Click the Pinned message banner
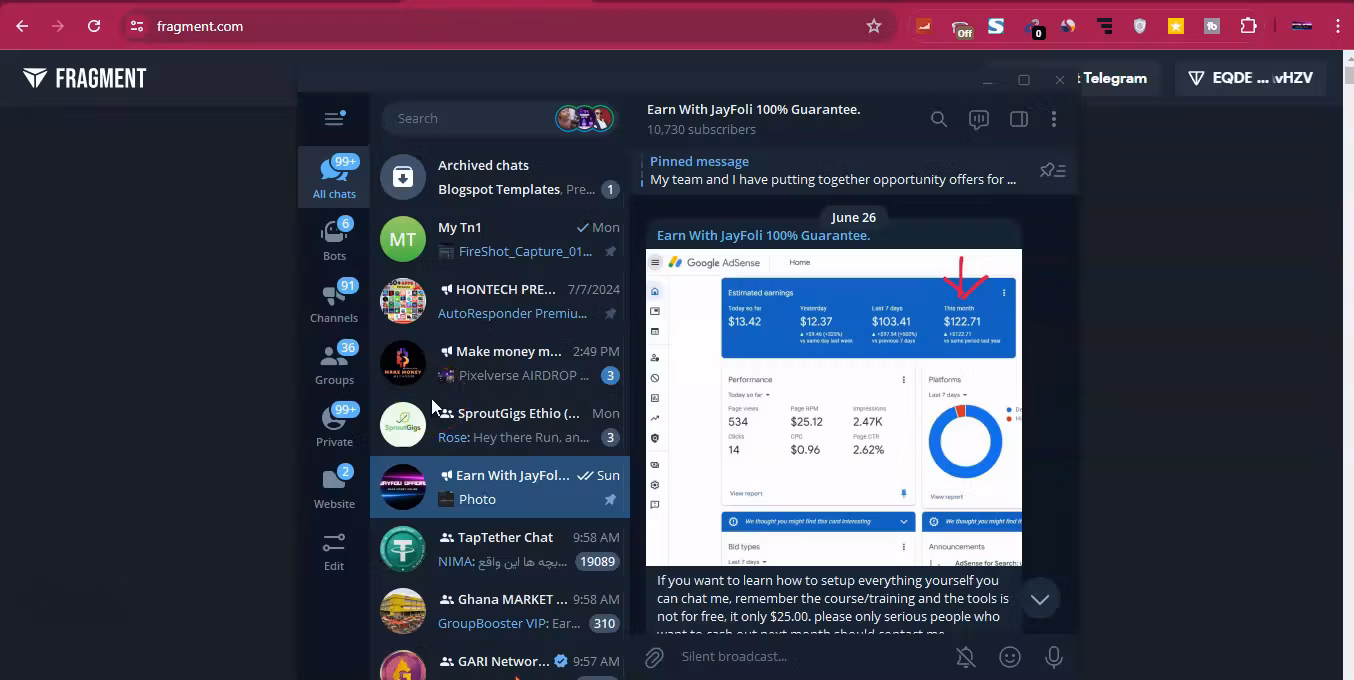The width and height of the screenshot is (1354, 680). coord(833,170)
